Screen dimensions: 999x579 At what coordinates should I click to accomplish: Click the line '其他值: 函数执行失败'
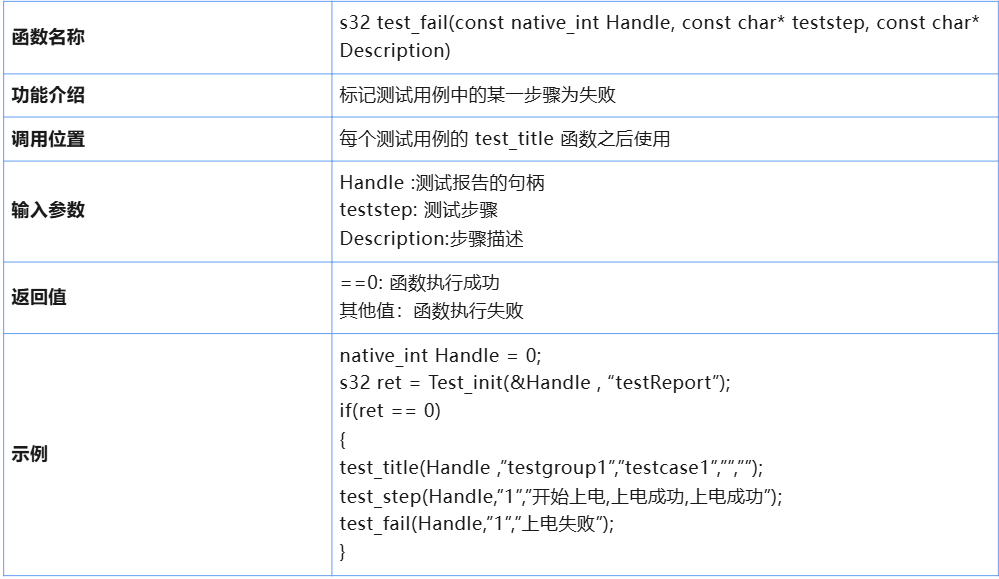click(x=431, y=311)
